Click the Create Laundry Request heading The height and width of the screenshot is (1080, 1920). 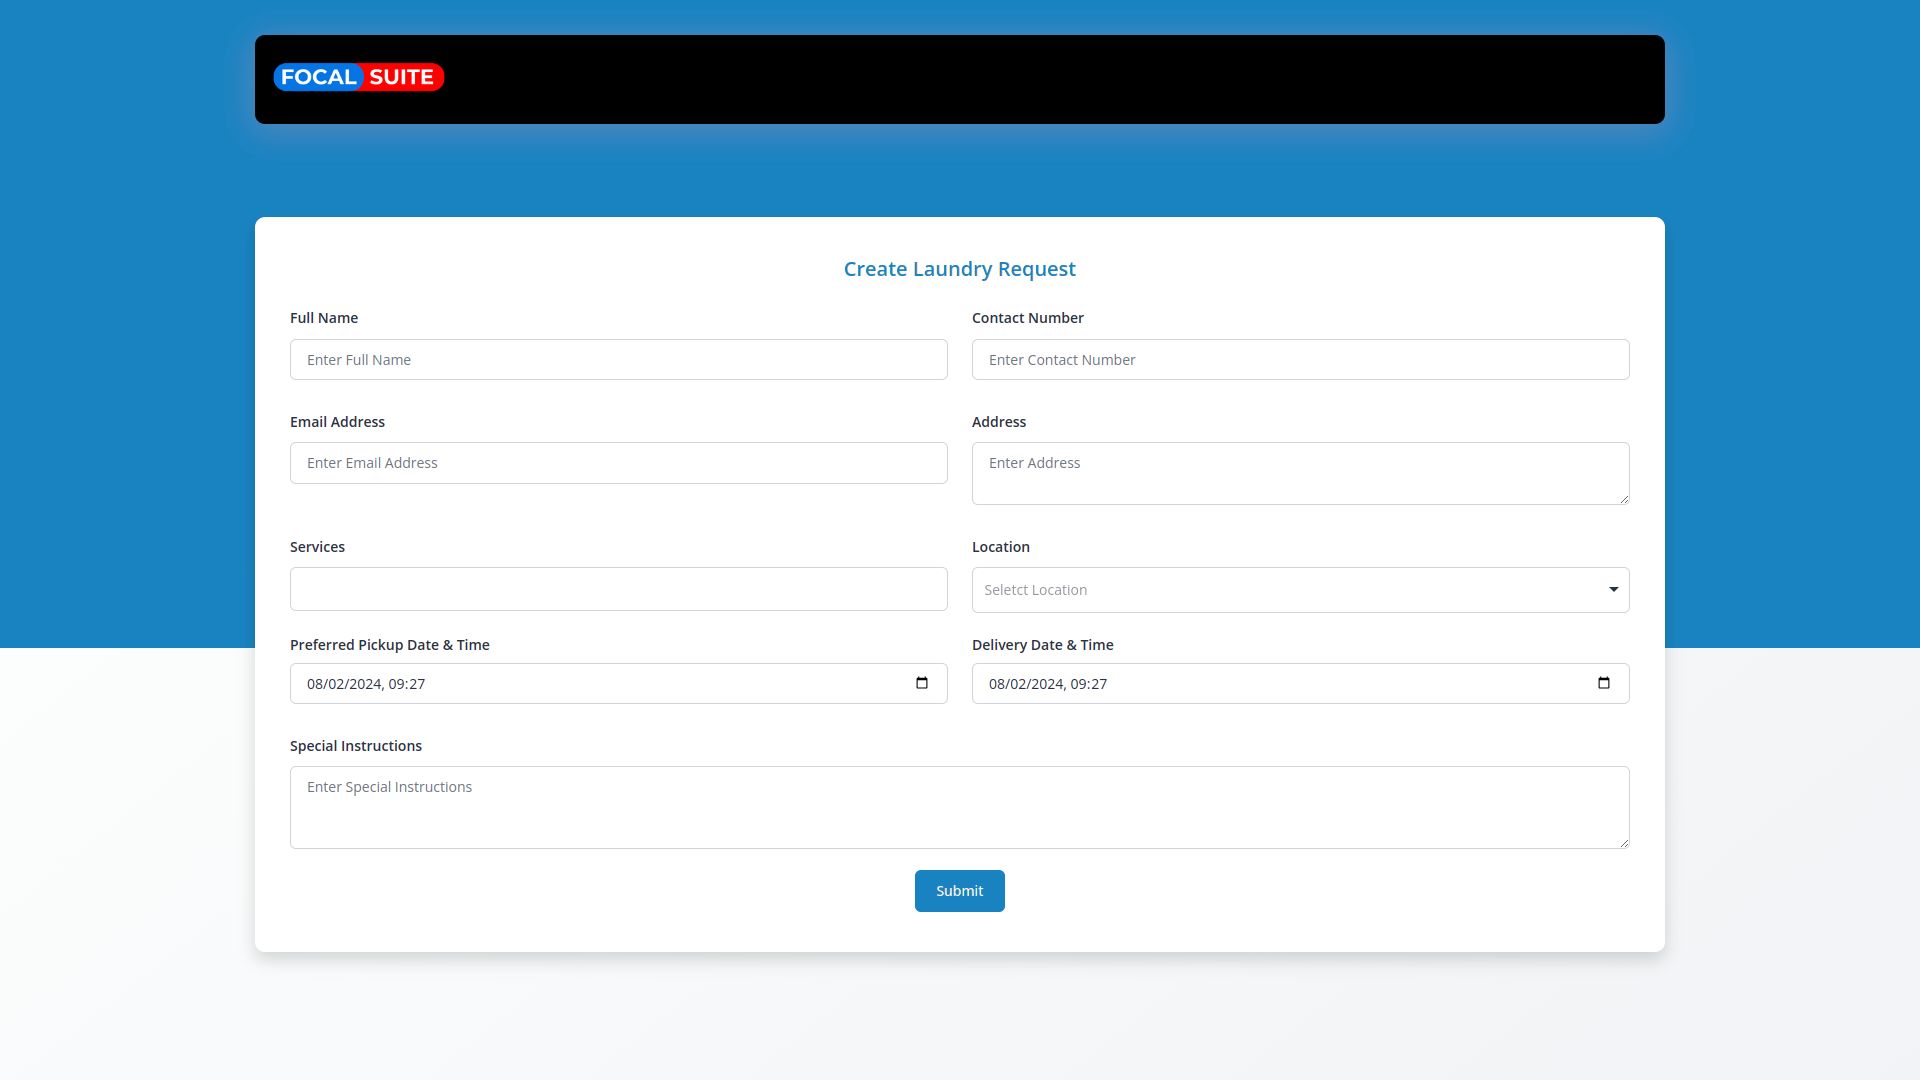[x=959, y=269]
